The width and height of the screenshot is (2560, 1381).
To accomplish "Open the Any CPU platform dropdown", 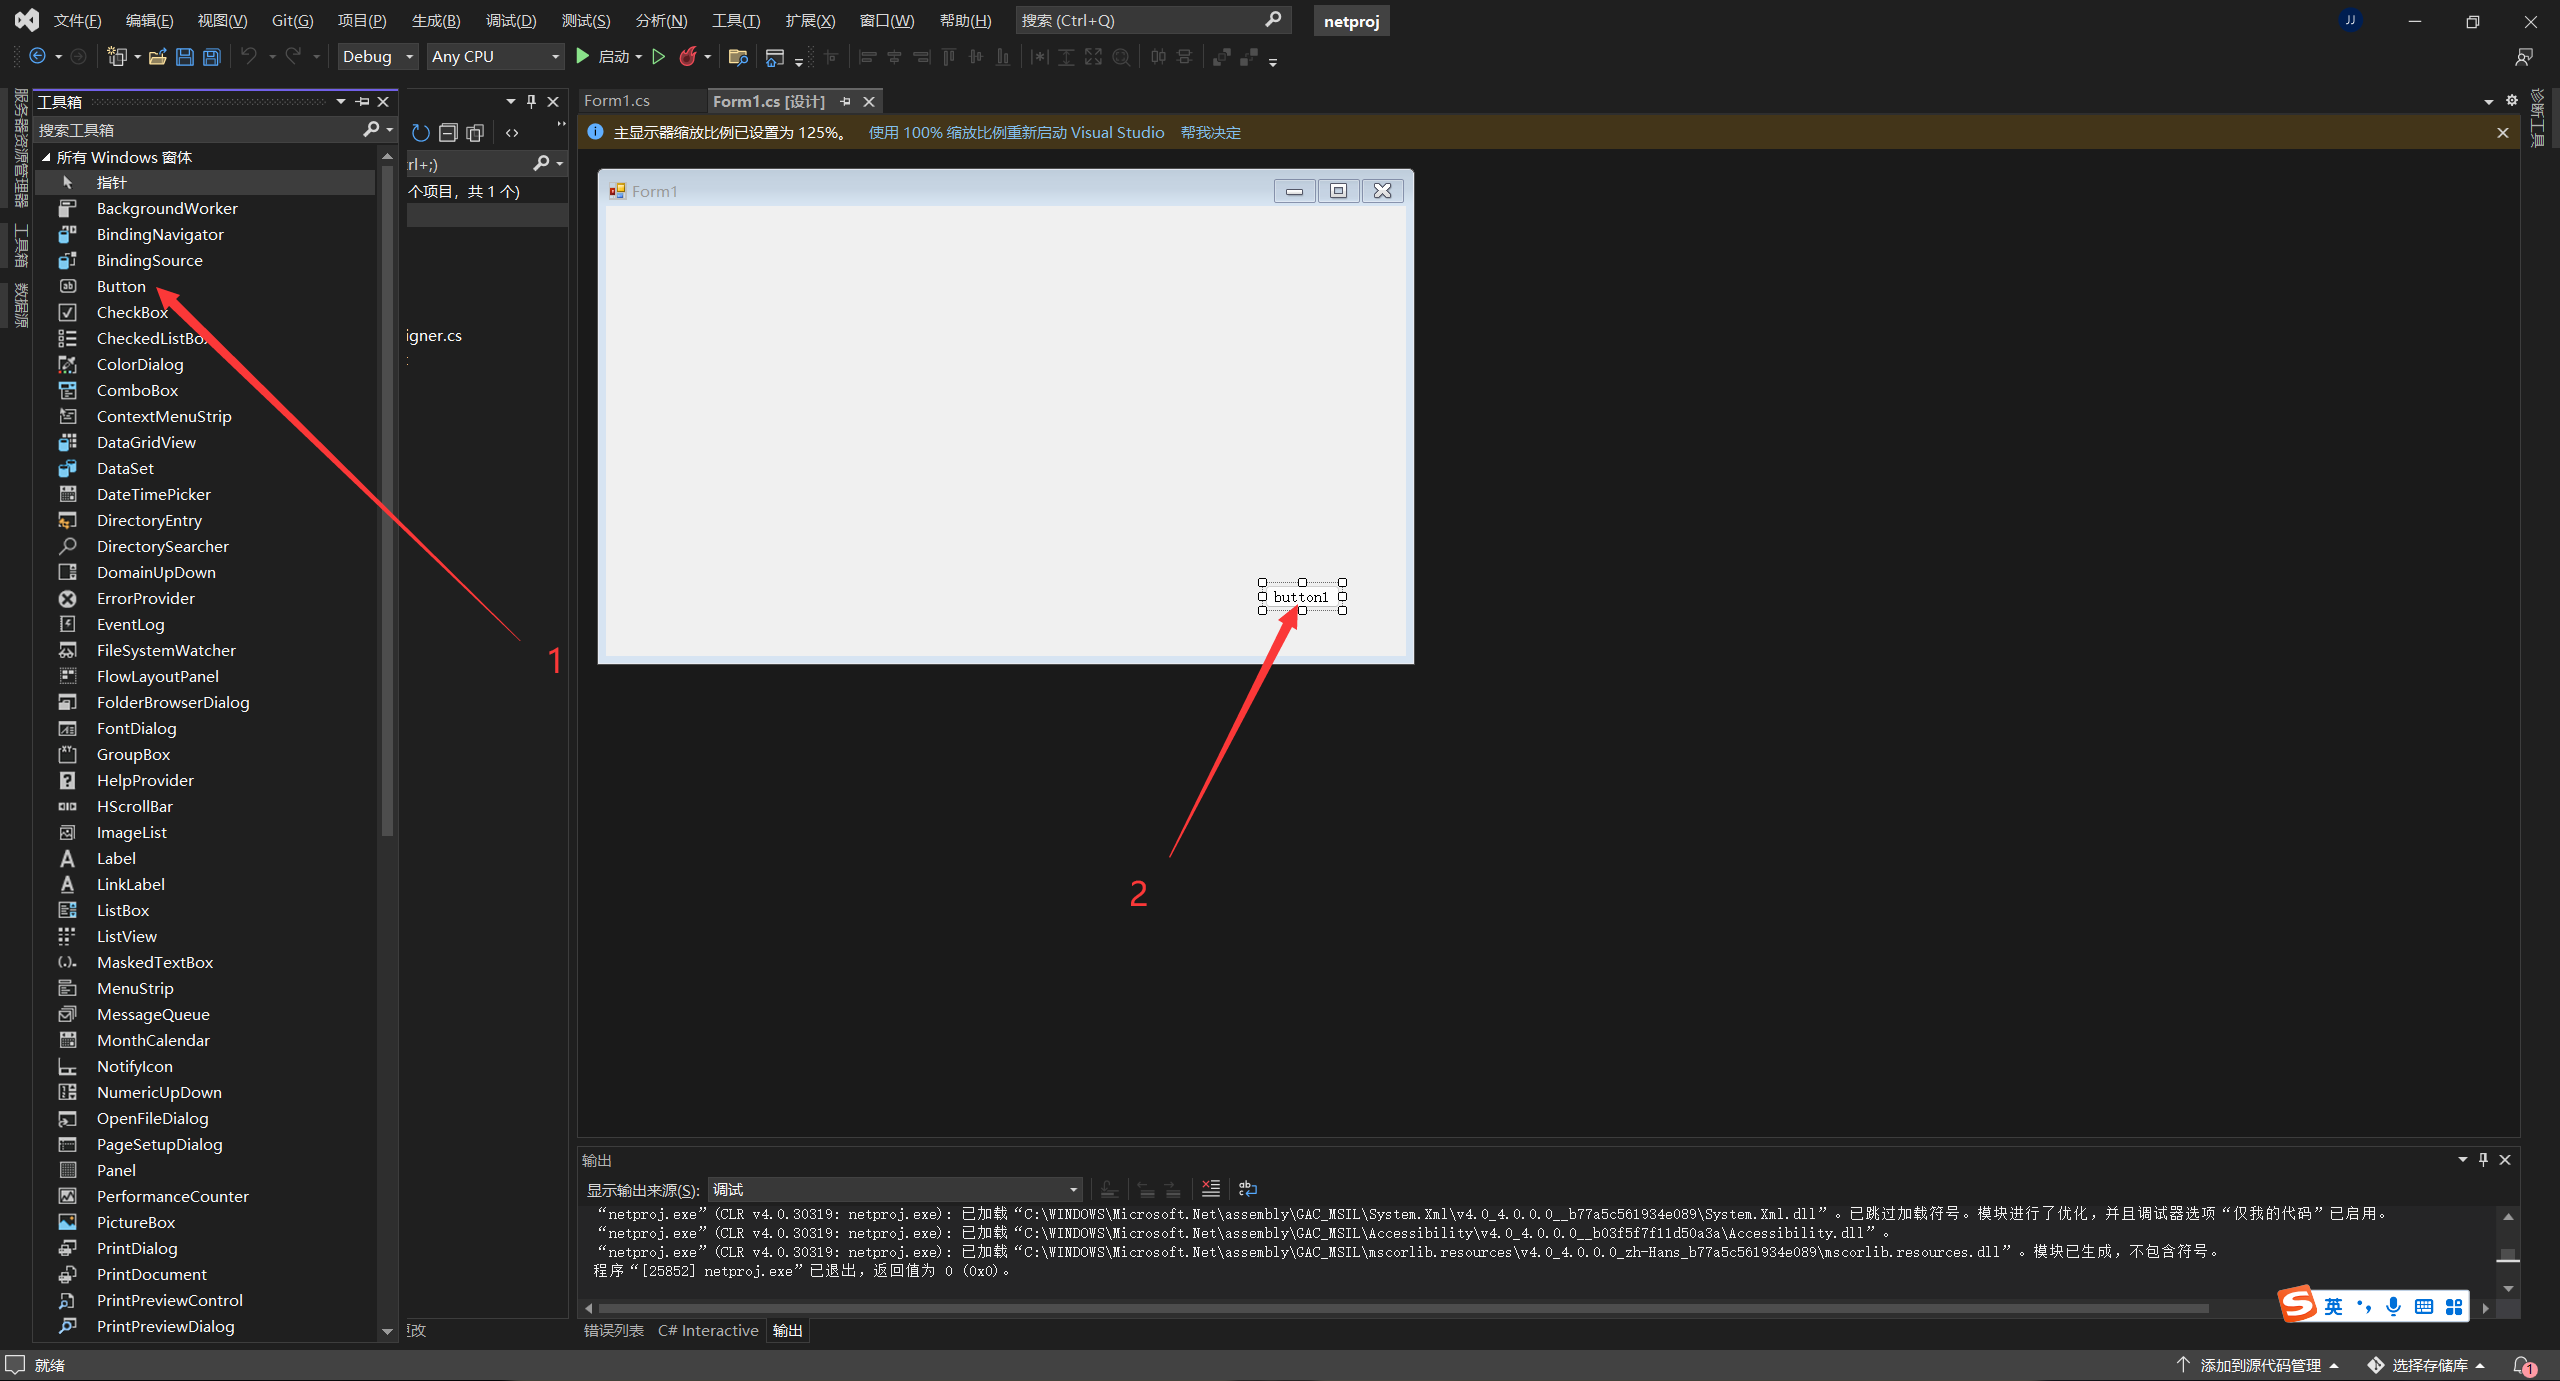I will [495, 57].
